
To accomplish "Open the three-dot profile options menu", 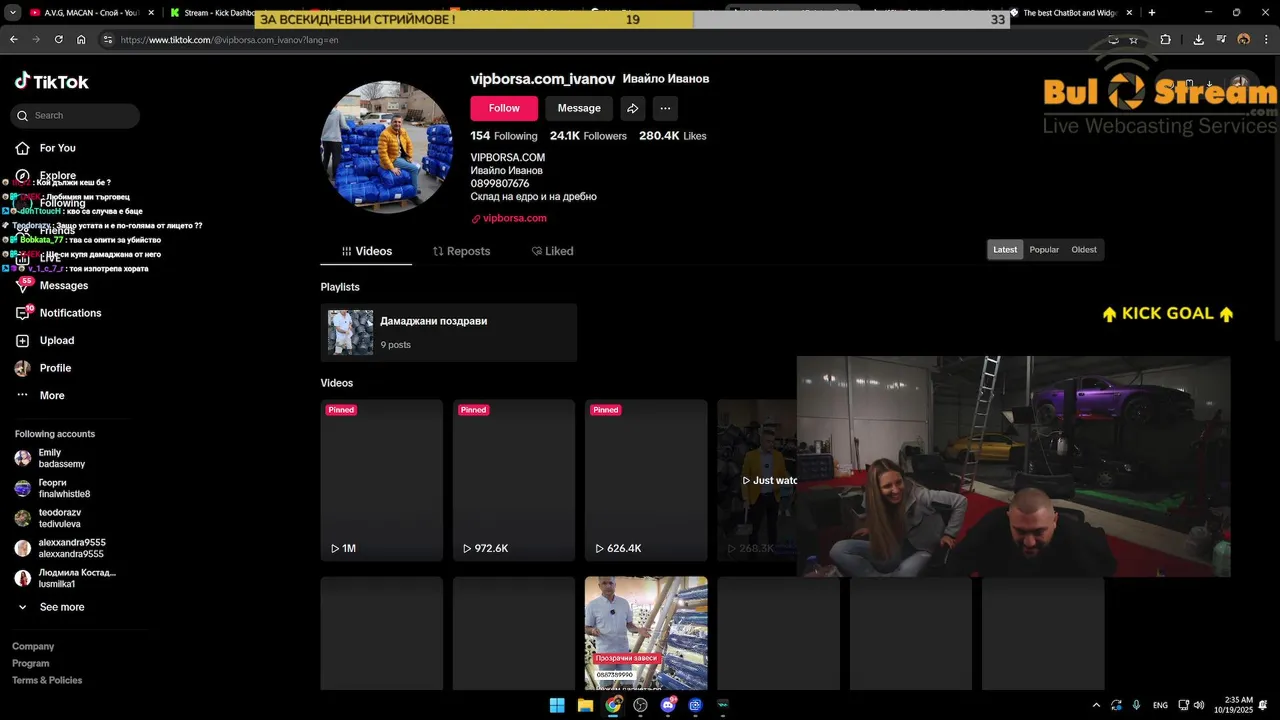I will [x=665, y=108].
